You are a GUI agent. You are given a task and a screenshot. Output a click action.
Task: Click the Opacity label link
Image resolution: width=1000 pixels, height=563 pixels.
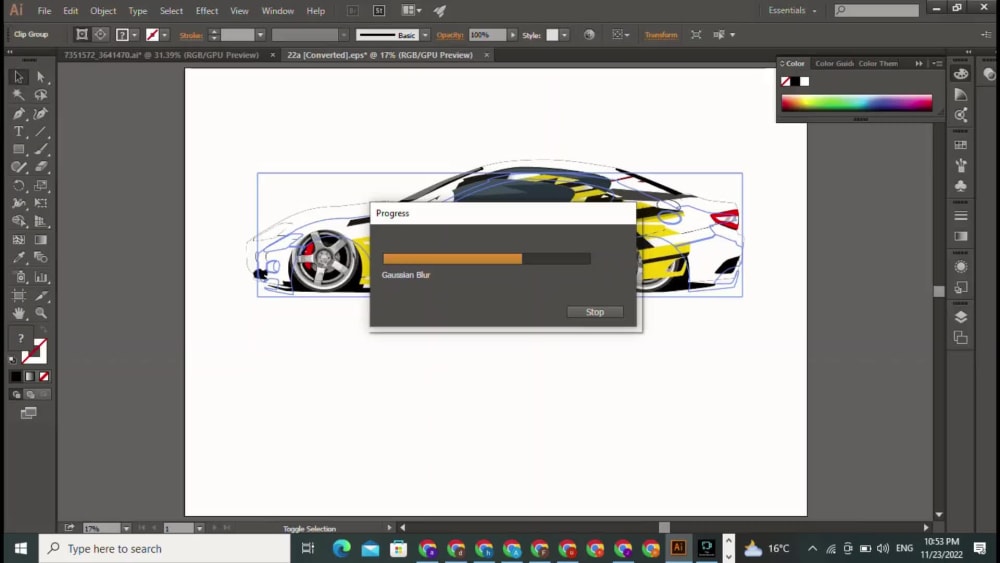[x=450, y=35]
